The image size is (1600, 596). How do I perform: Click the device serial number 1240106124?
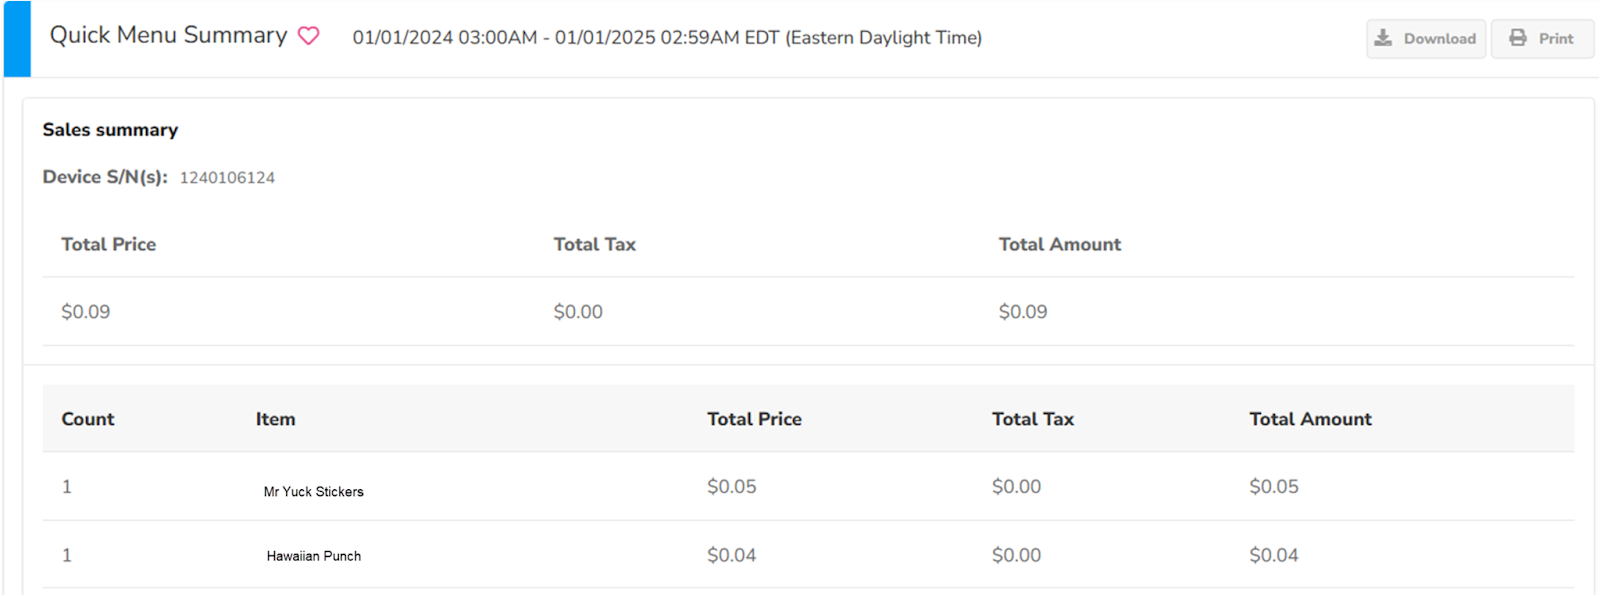pyautogui.click(x=227, y=178)
